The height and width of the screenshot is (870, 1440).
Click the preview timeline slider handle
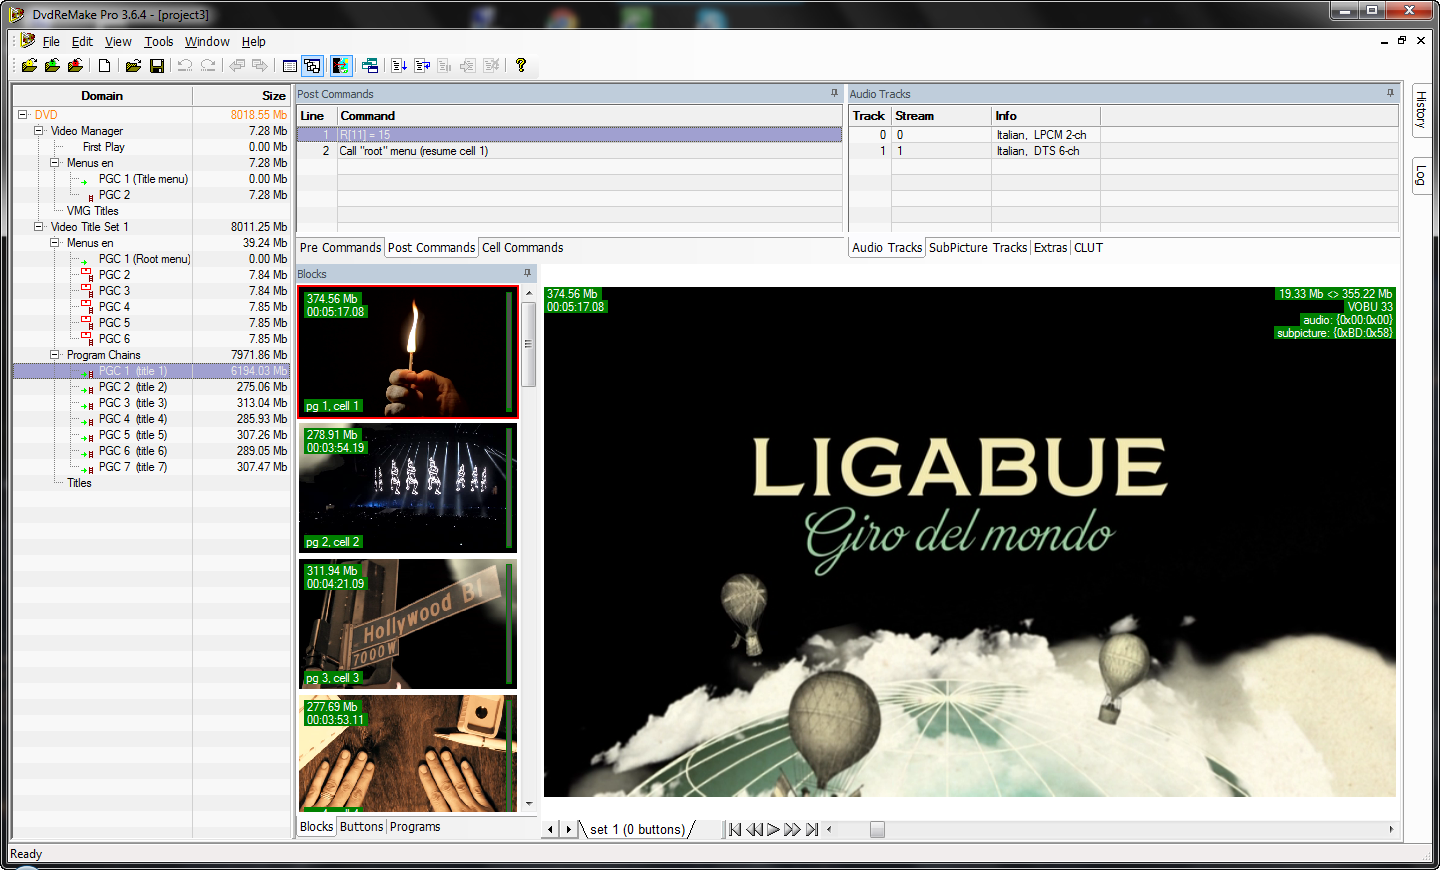(x=877, y=829)
